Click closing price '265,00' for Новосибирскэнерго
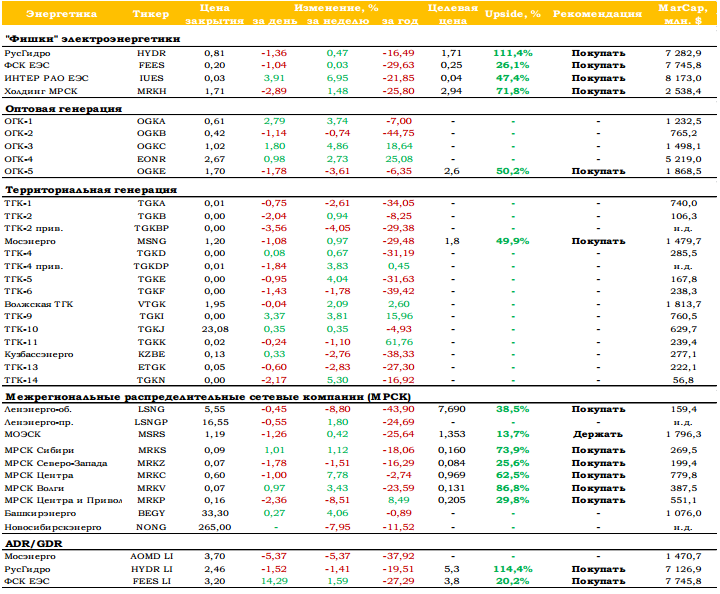This screenshot has width=720, height=594. 214,527
